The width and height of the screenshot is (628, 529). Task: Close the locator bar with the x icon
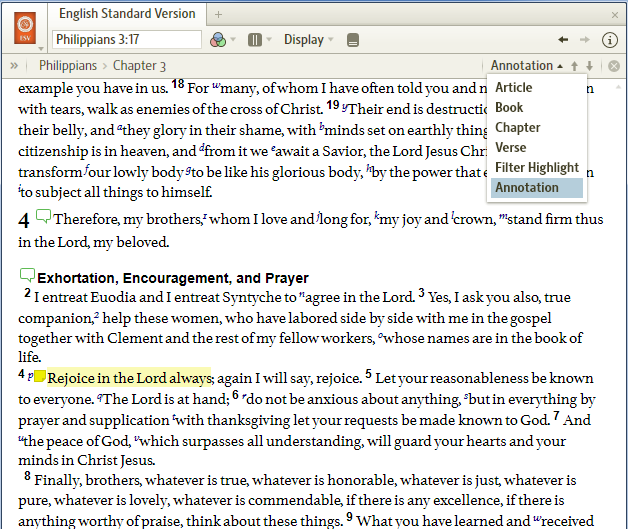point(614,66)
